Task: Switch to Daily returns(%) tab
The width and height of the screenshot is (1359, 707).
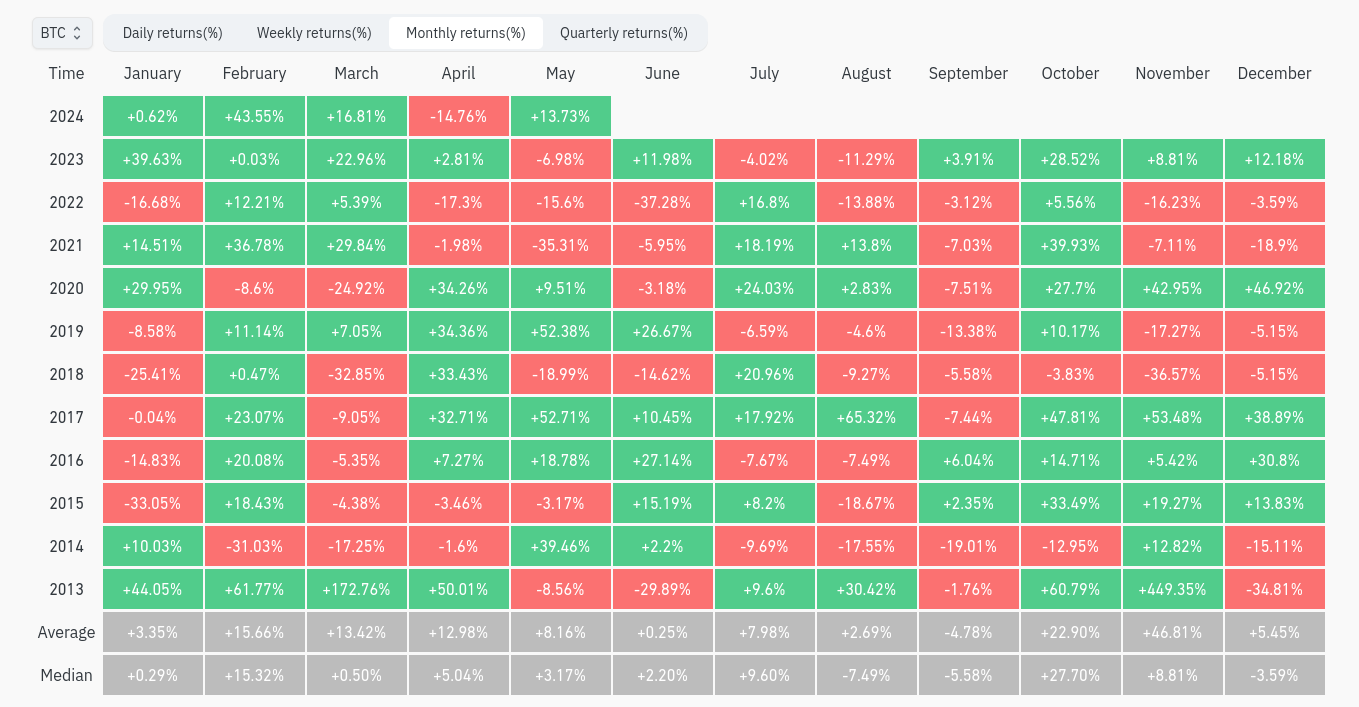Action: [x=172, y=33]
